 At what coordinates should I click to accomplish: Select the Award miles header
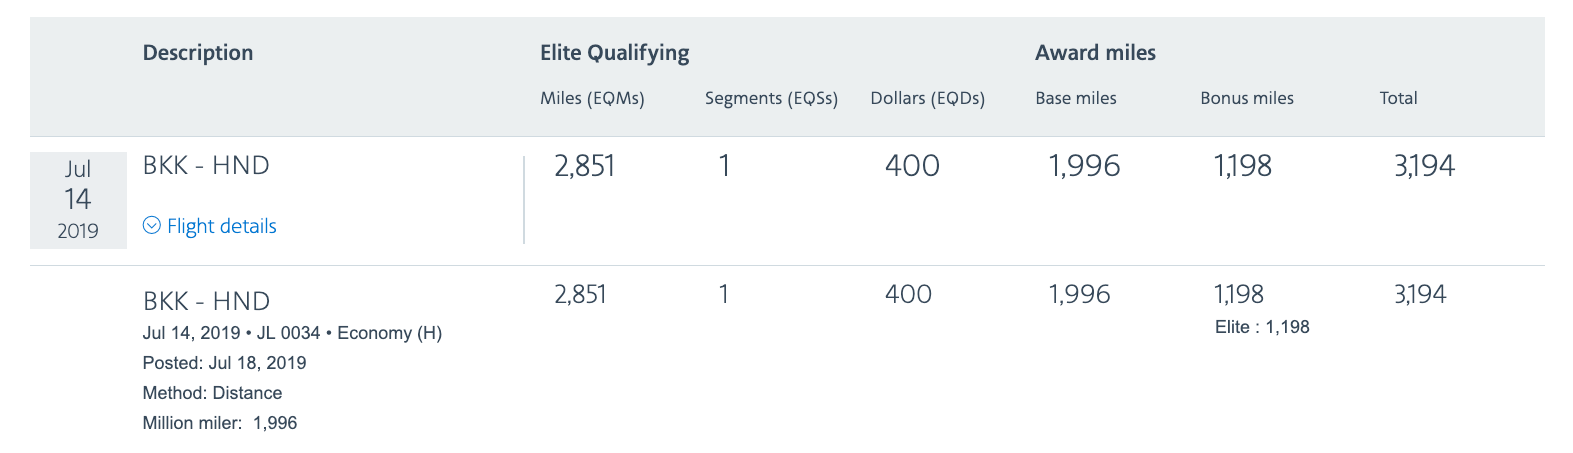coord(1095,53)
